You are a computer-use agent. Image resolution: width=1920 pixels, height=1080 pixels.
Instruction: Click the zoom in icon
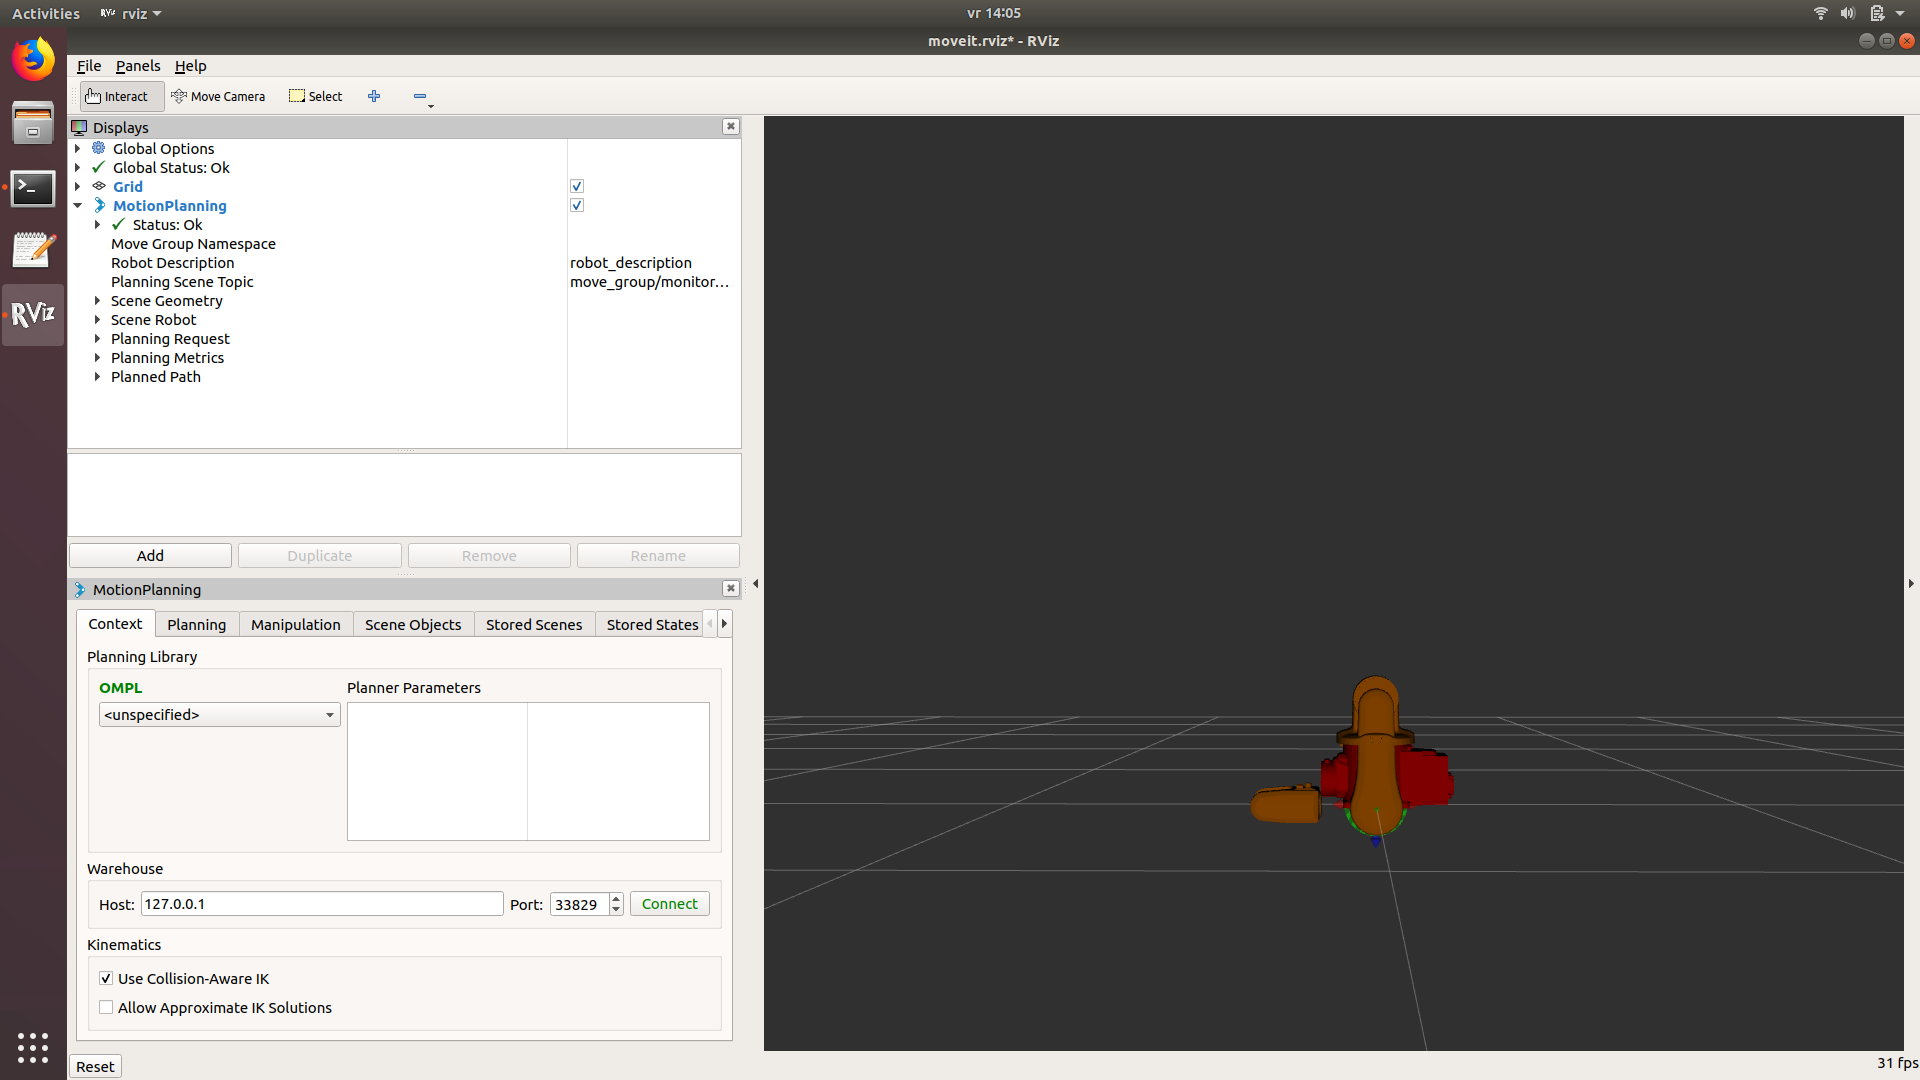click(x=375, y=95)
